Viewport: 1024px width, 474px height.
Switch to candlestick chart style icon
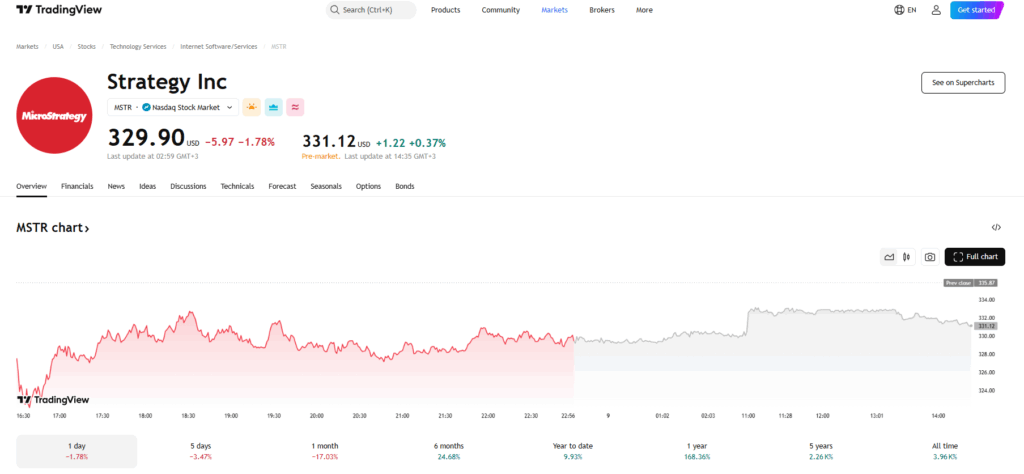click(906, 257)
